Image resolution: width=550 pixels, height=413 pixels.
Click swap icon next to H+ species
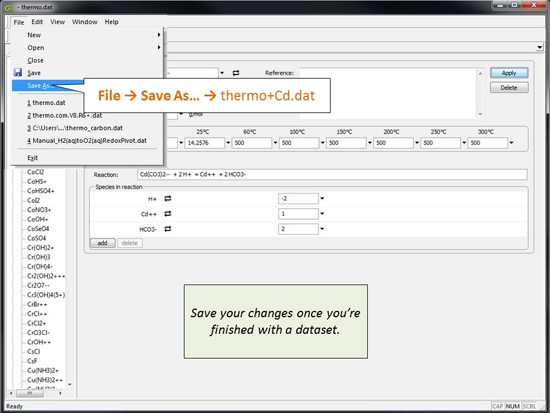(x=168, y=199)
